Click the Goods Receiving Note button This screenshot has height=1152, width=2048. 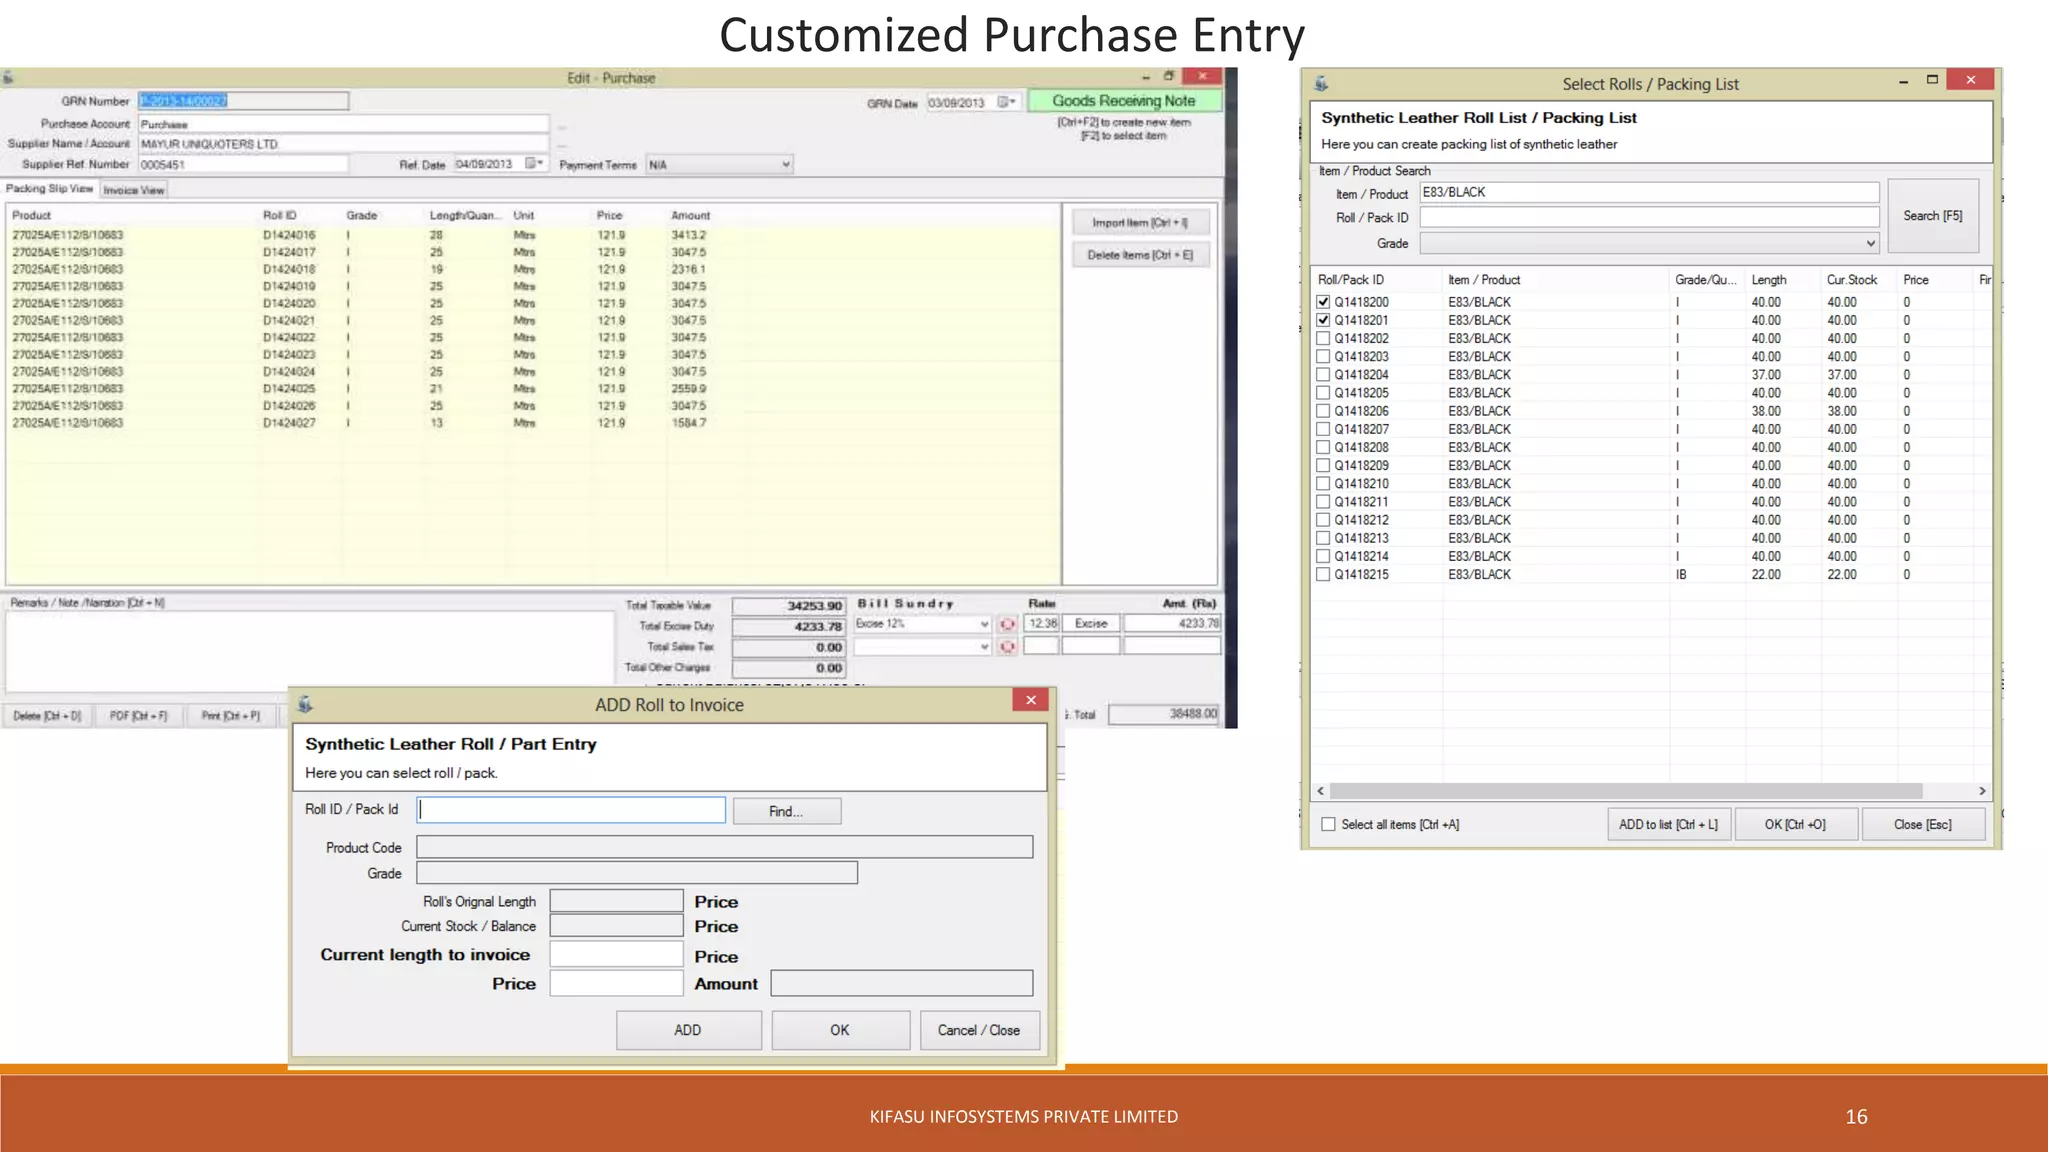point(1124,101)
